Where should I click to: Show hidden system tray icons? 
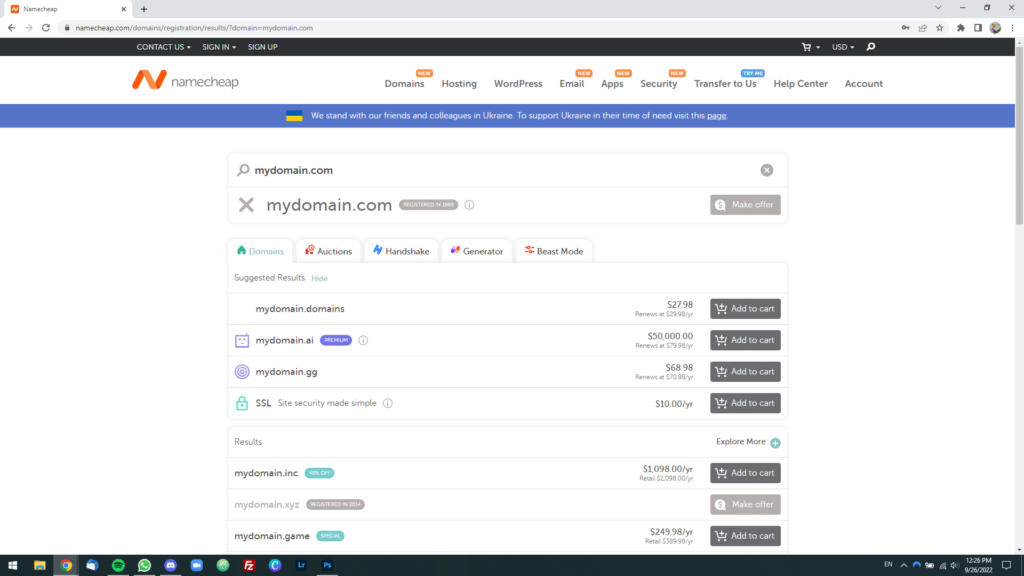point(904,566)
